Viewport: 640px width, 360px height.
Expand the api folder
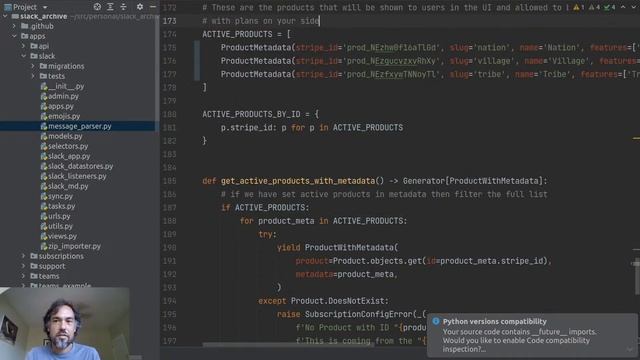tap(24, 46)
